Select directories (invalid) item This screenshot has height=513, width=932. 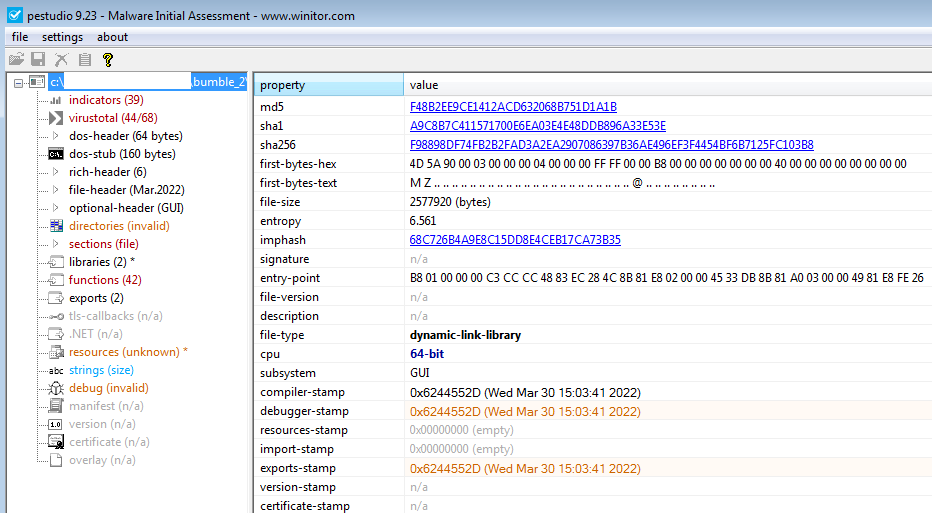point(119,226)
